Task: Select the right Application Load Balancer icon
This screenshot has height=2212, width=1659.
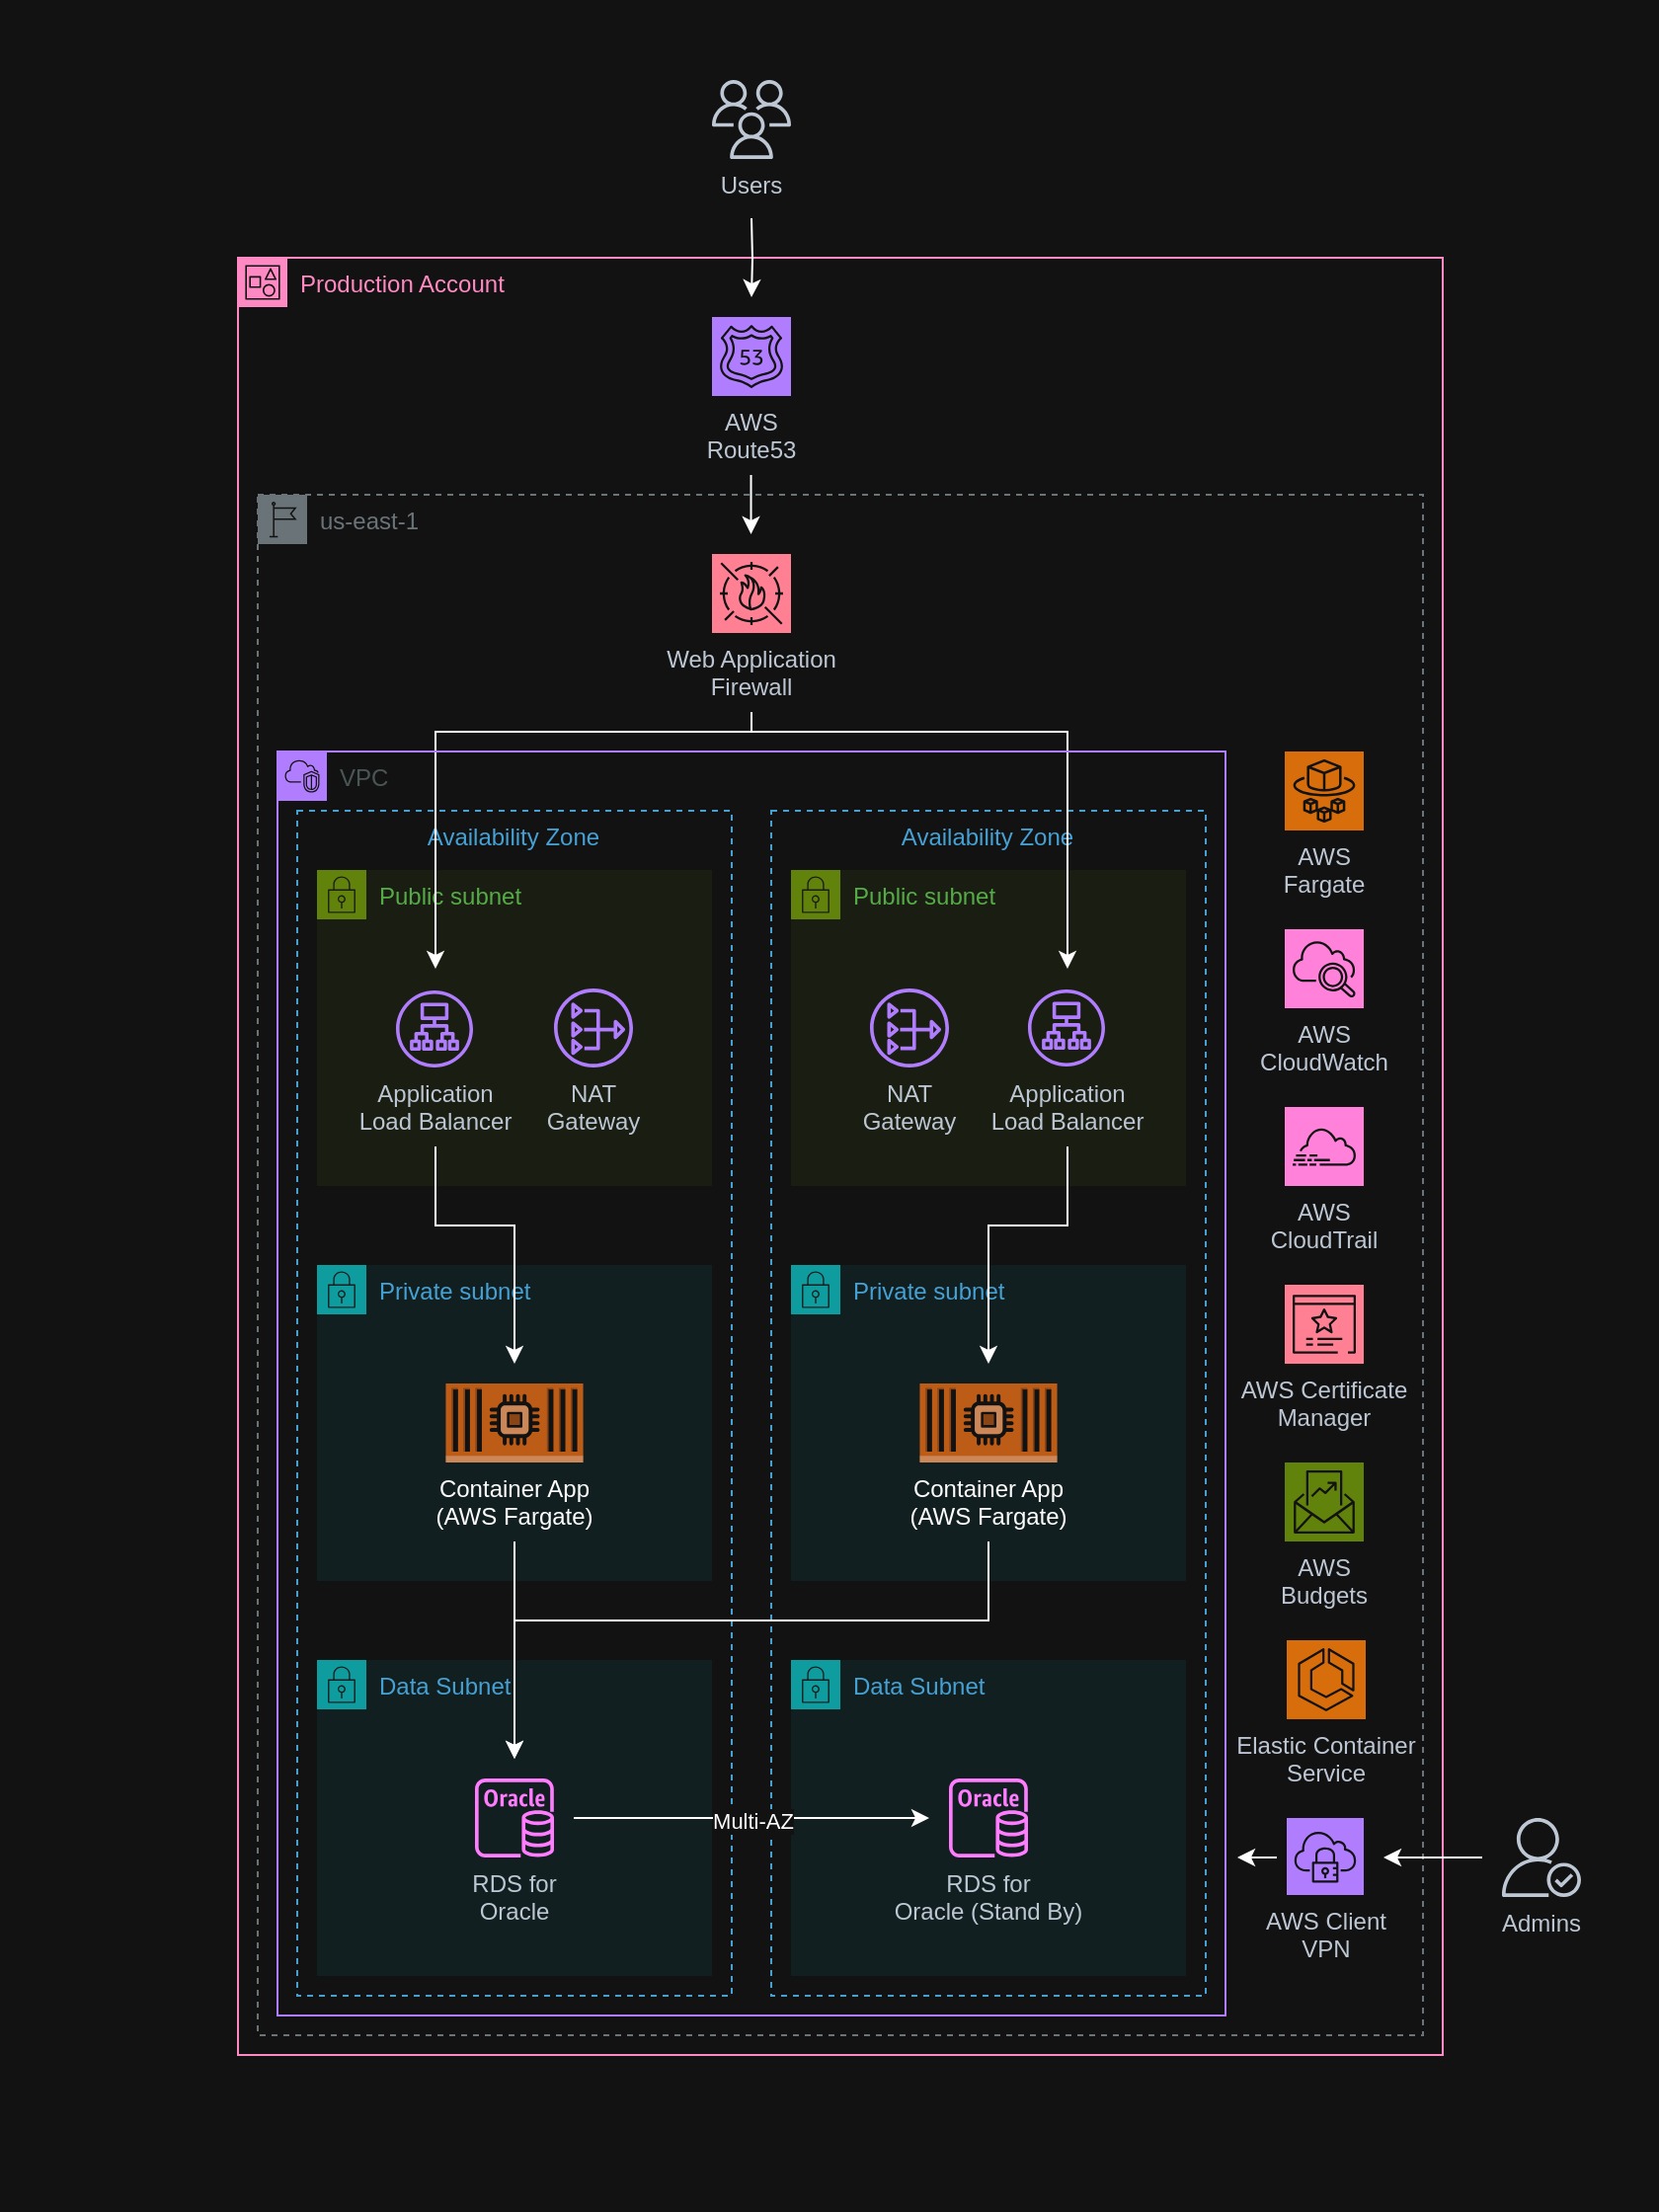Action: click(x=1067, y=1028)
